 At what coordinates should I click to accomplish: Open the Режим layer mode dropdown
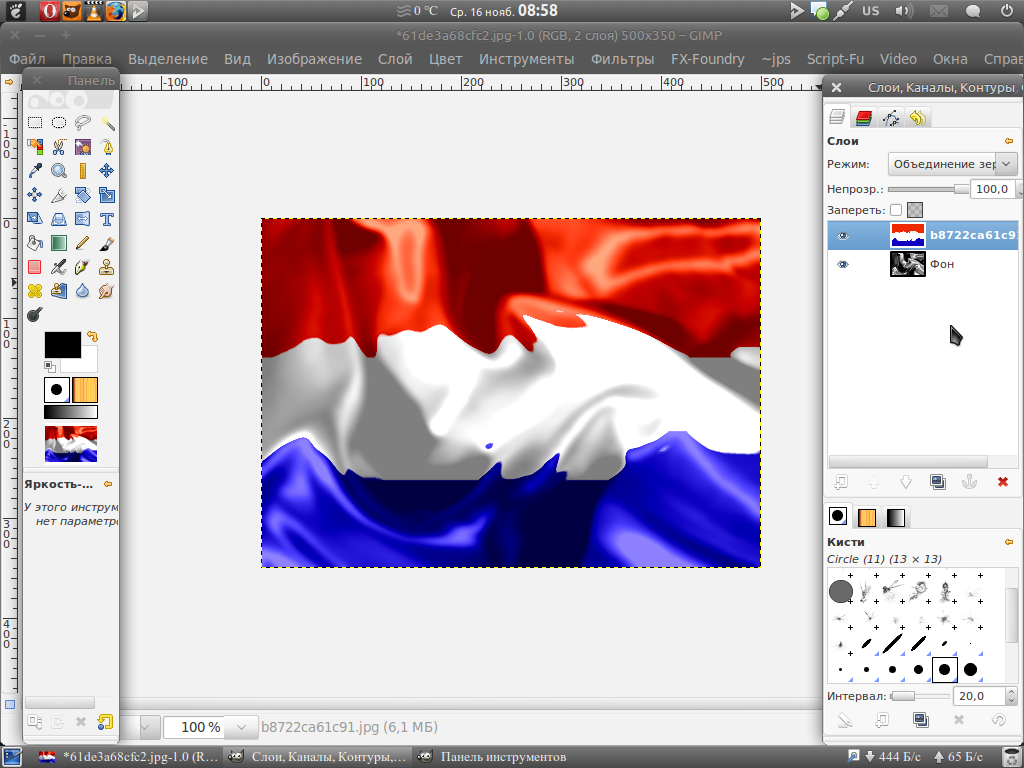point(953,164)
